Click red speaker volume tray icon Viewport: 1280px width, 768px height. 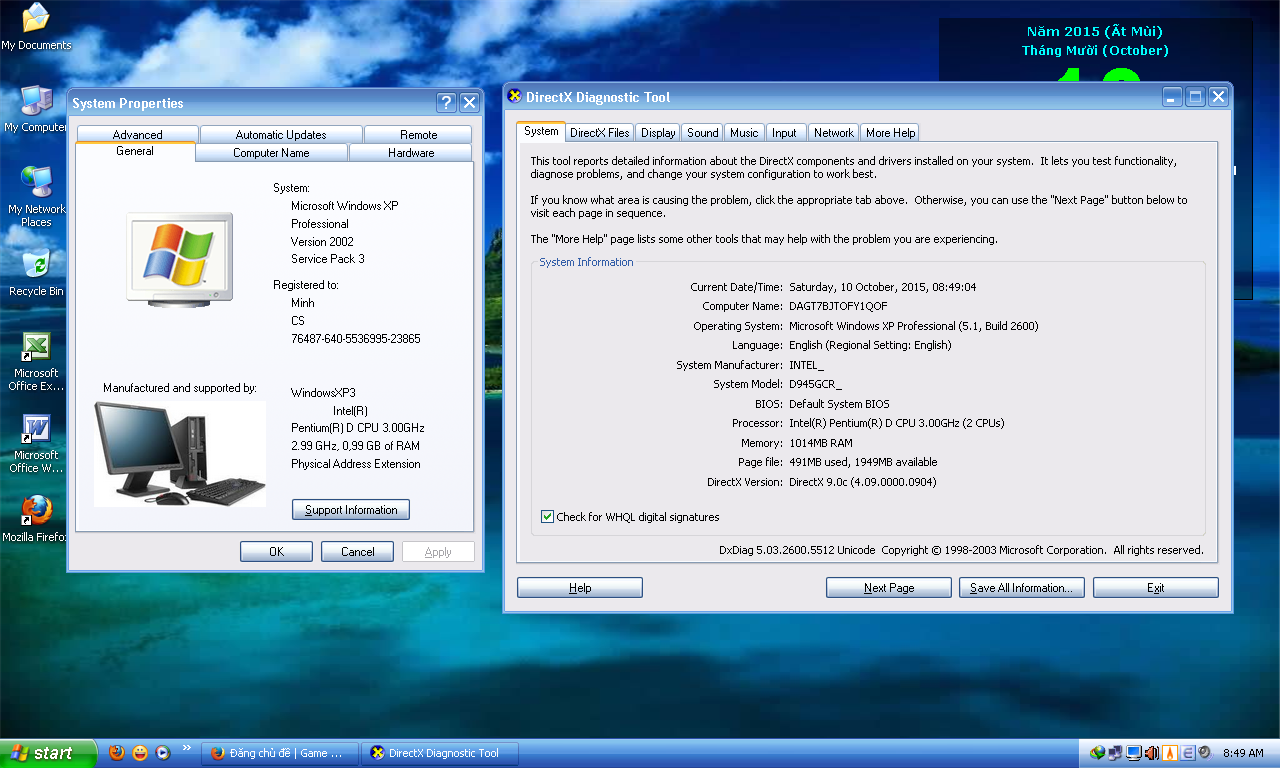(1151, 753)
